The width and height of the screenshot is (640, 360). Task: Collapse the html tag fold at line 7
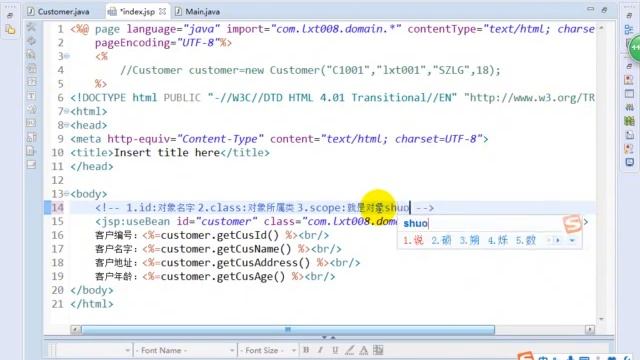click(x=67, y=111)
